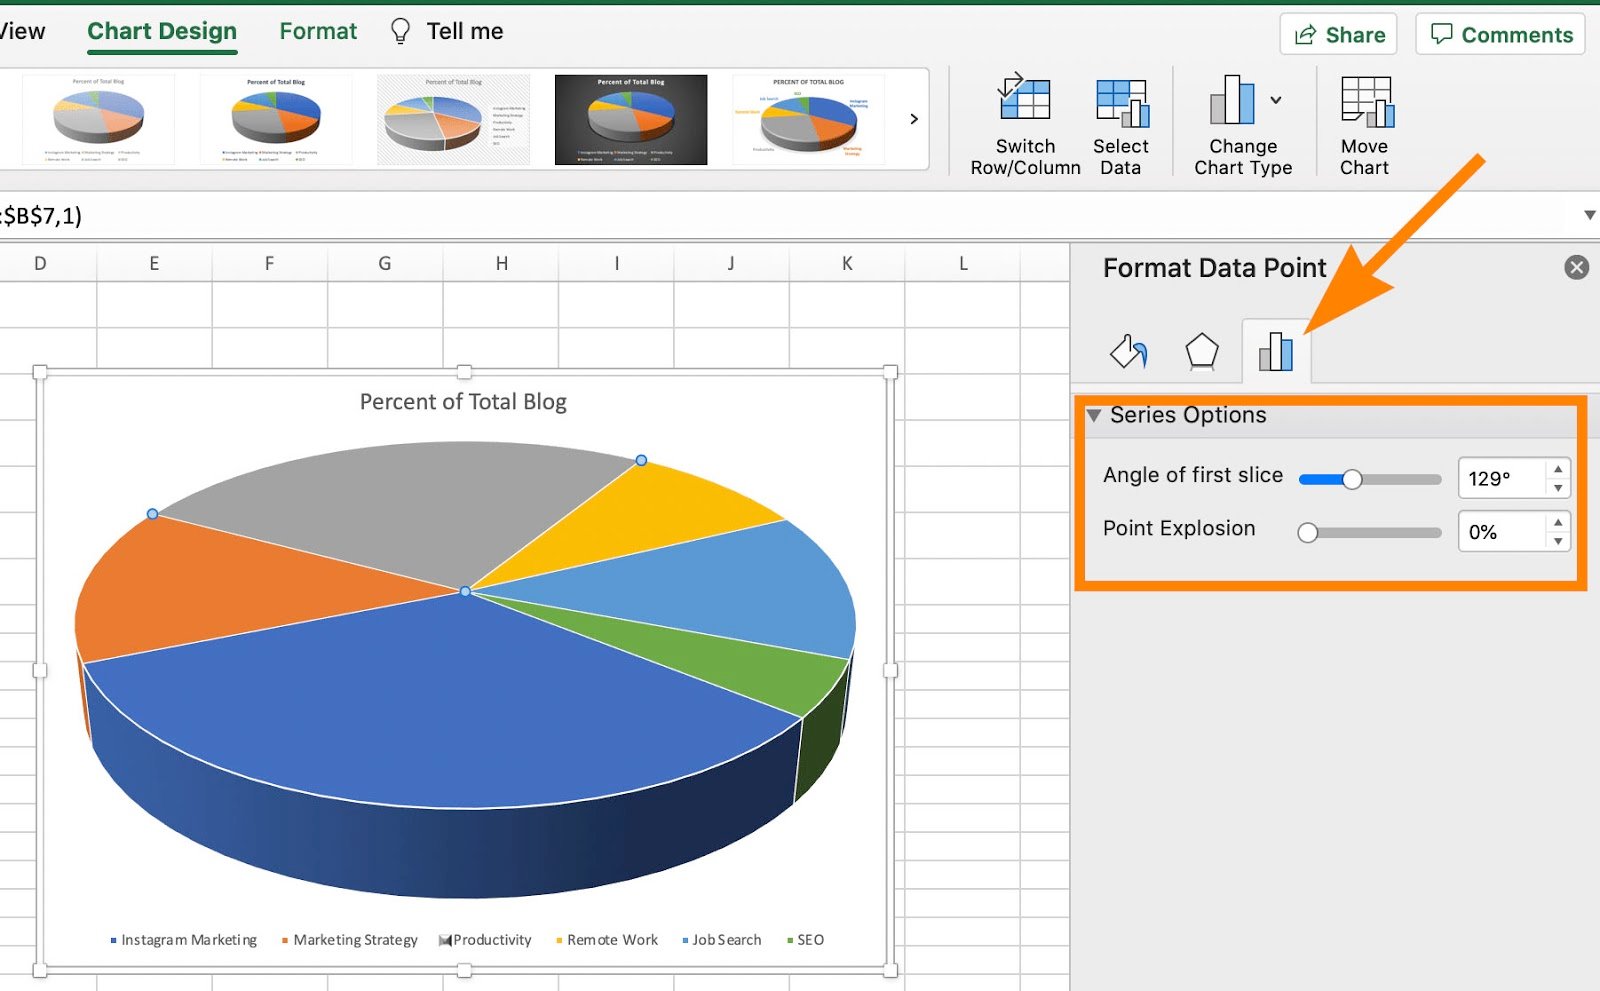Increase angle using the stepper up arrow

(x=1557, y=468)
